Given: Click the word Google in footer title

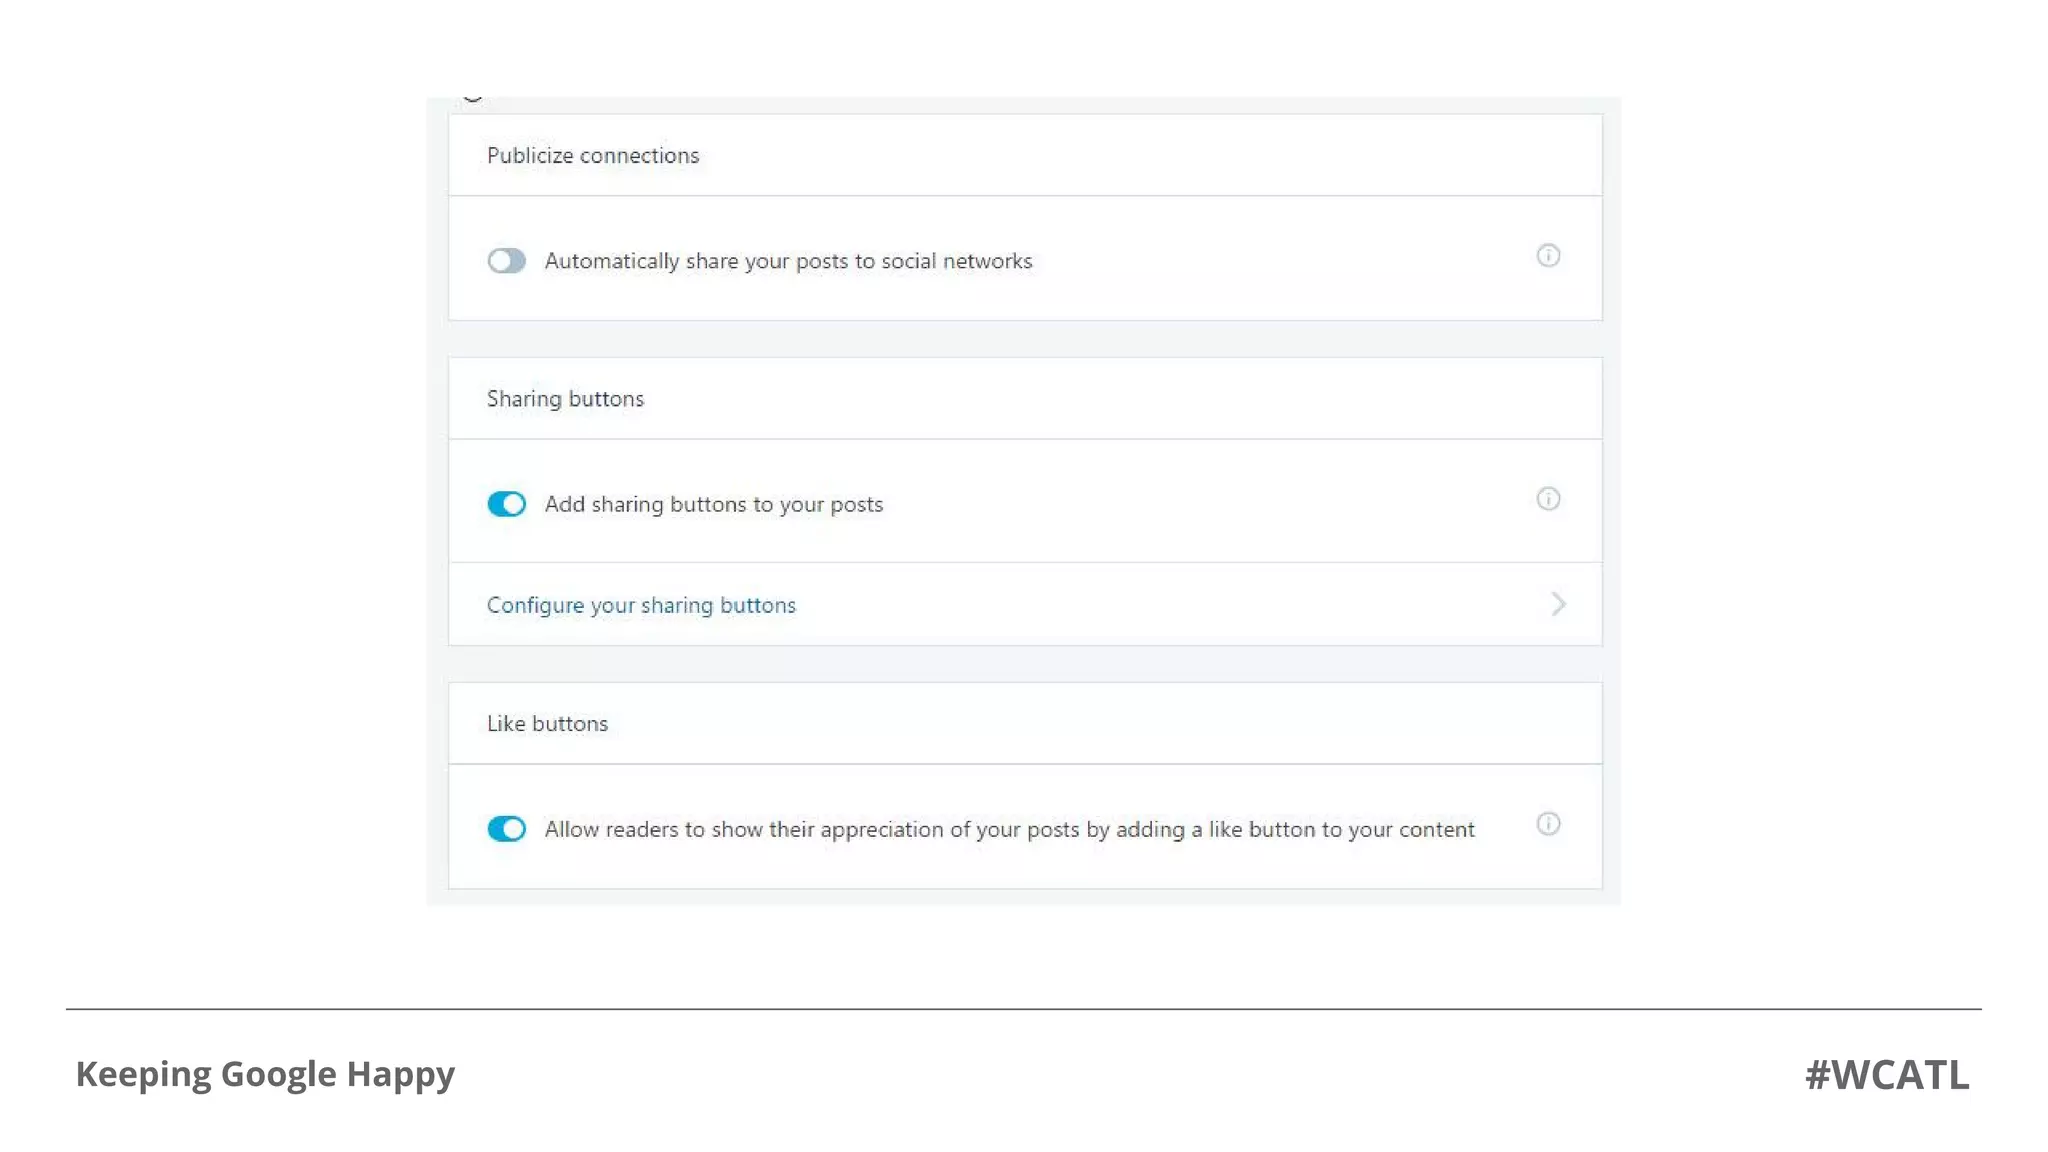Looking at the screenshot, I should (x=278, y=1074).
